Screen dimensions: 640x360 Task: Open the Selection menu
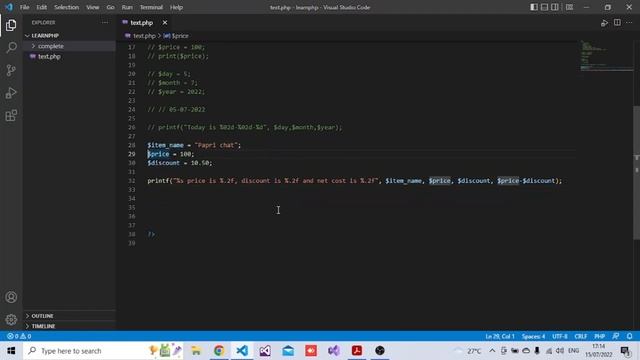click(x=66, y=7)
